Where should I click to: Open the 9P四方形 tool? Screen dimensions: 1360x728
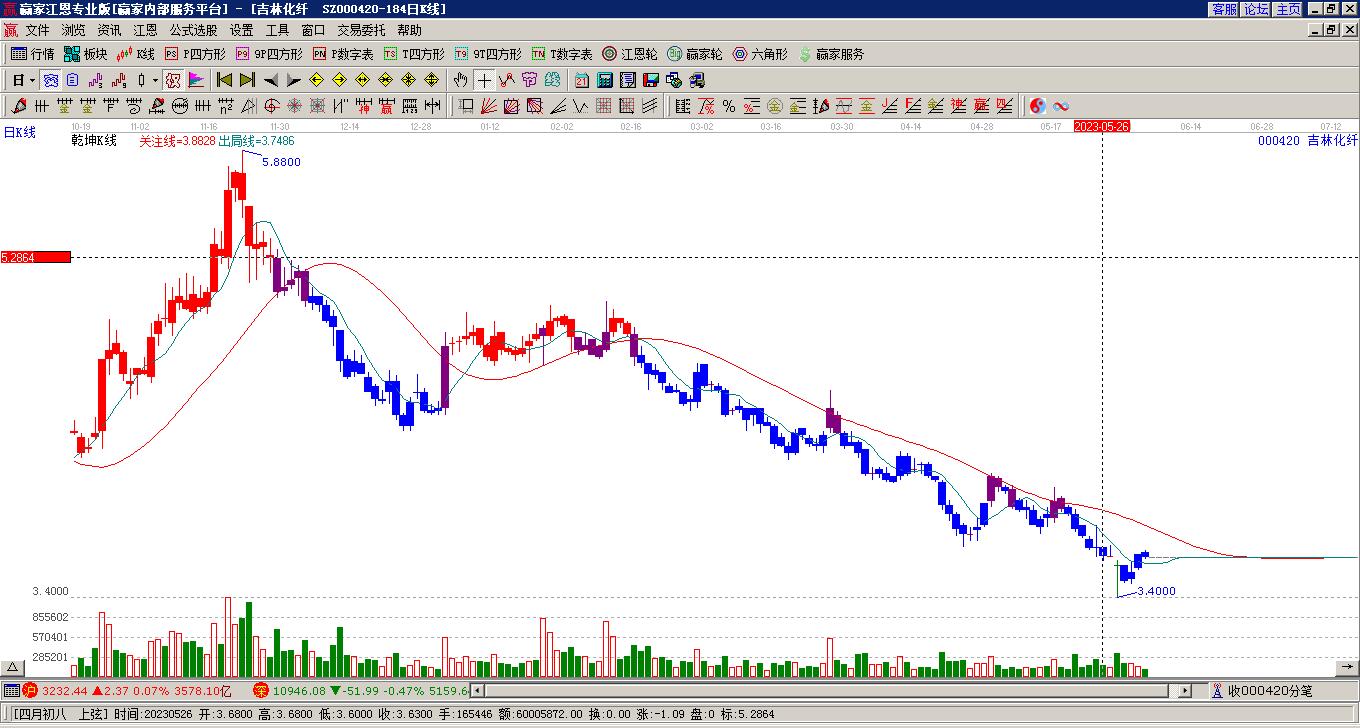tap(268, 54)
